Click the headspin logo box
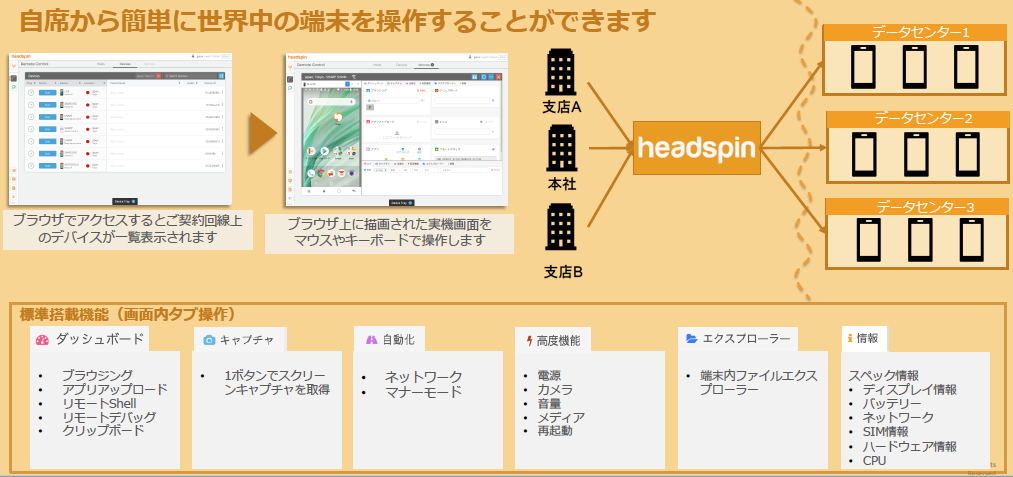 (696, 149)
